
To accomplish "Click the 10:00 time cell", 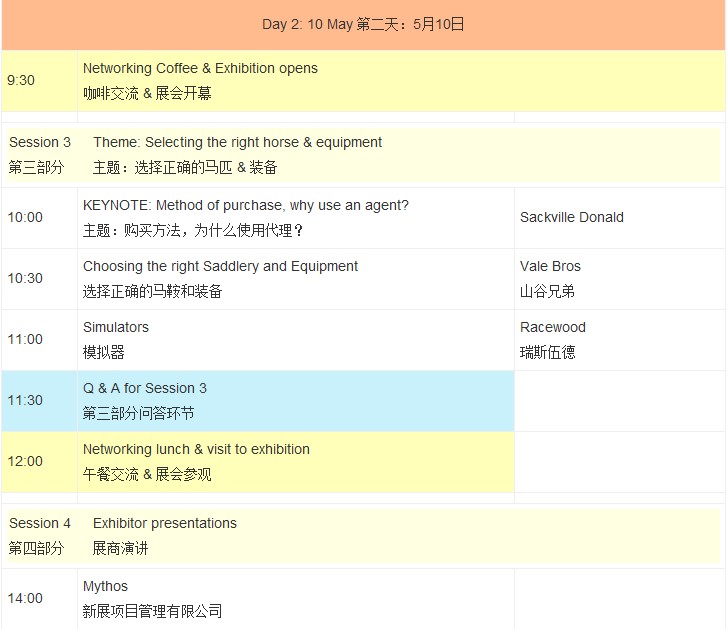I will (25, 218).
